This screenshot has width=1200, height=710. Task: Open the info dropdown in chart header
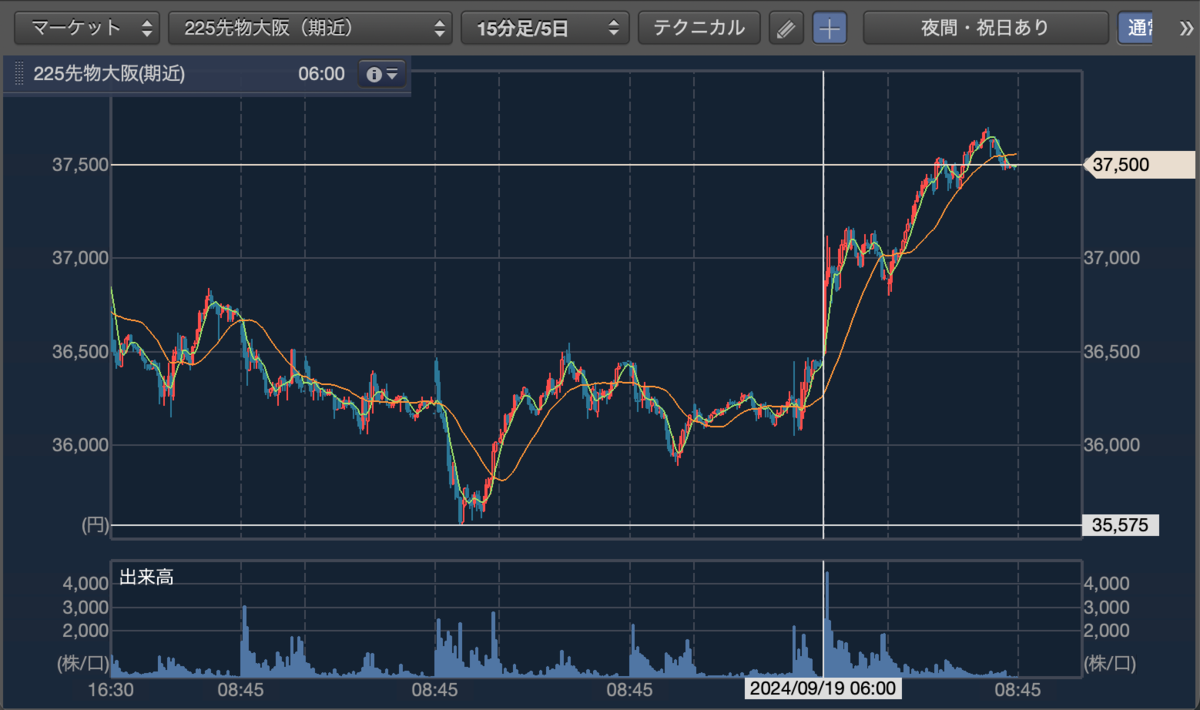(382, 74)
